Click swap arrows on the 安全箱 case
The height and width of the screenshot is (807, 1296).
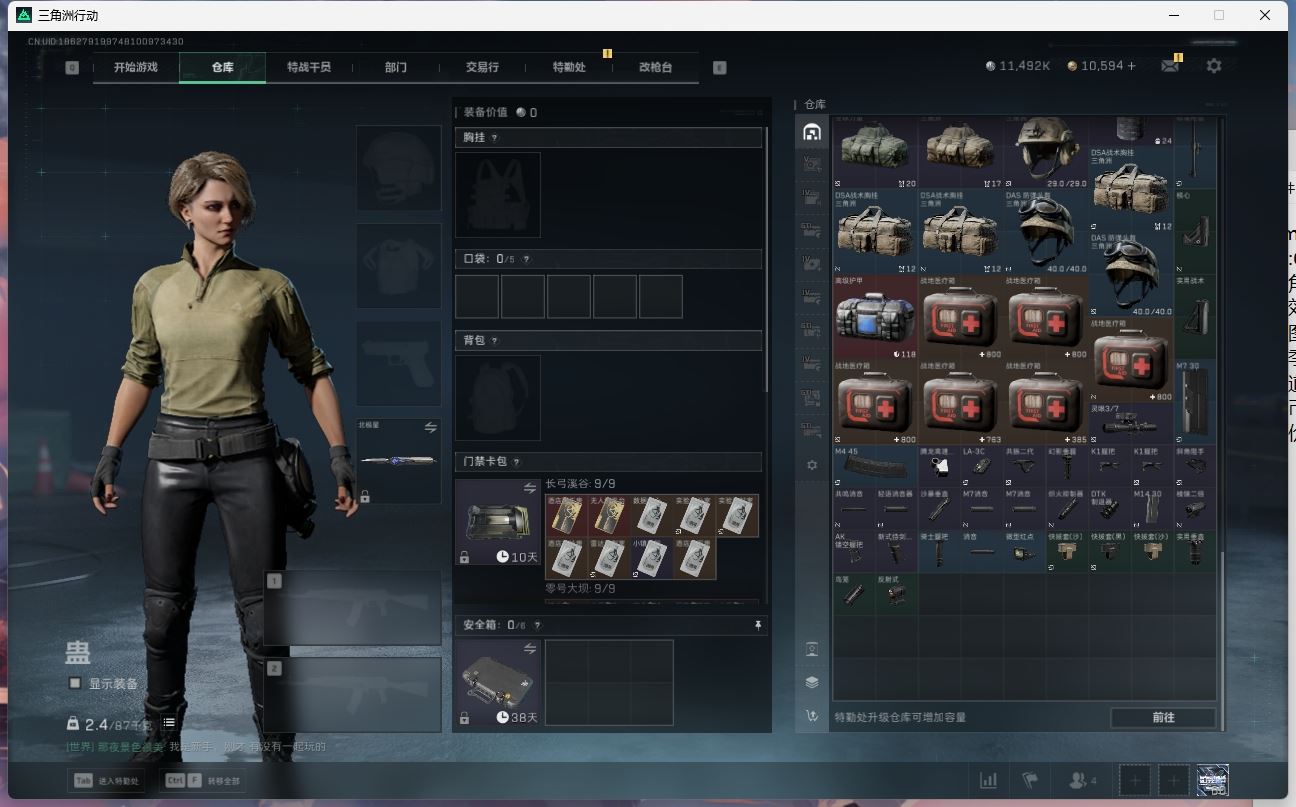click(x=530, y=649)
